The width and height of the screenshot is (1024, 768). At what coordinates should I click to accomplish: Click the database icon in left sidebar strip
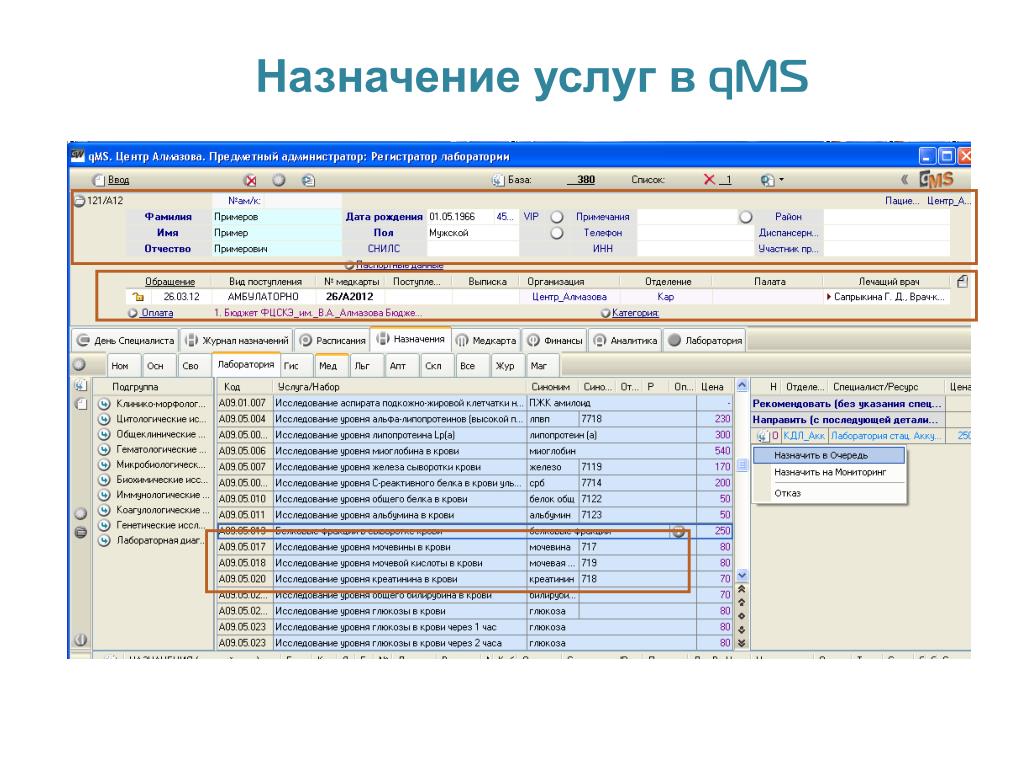(80, 532)
